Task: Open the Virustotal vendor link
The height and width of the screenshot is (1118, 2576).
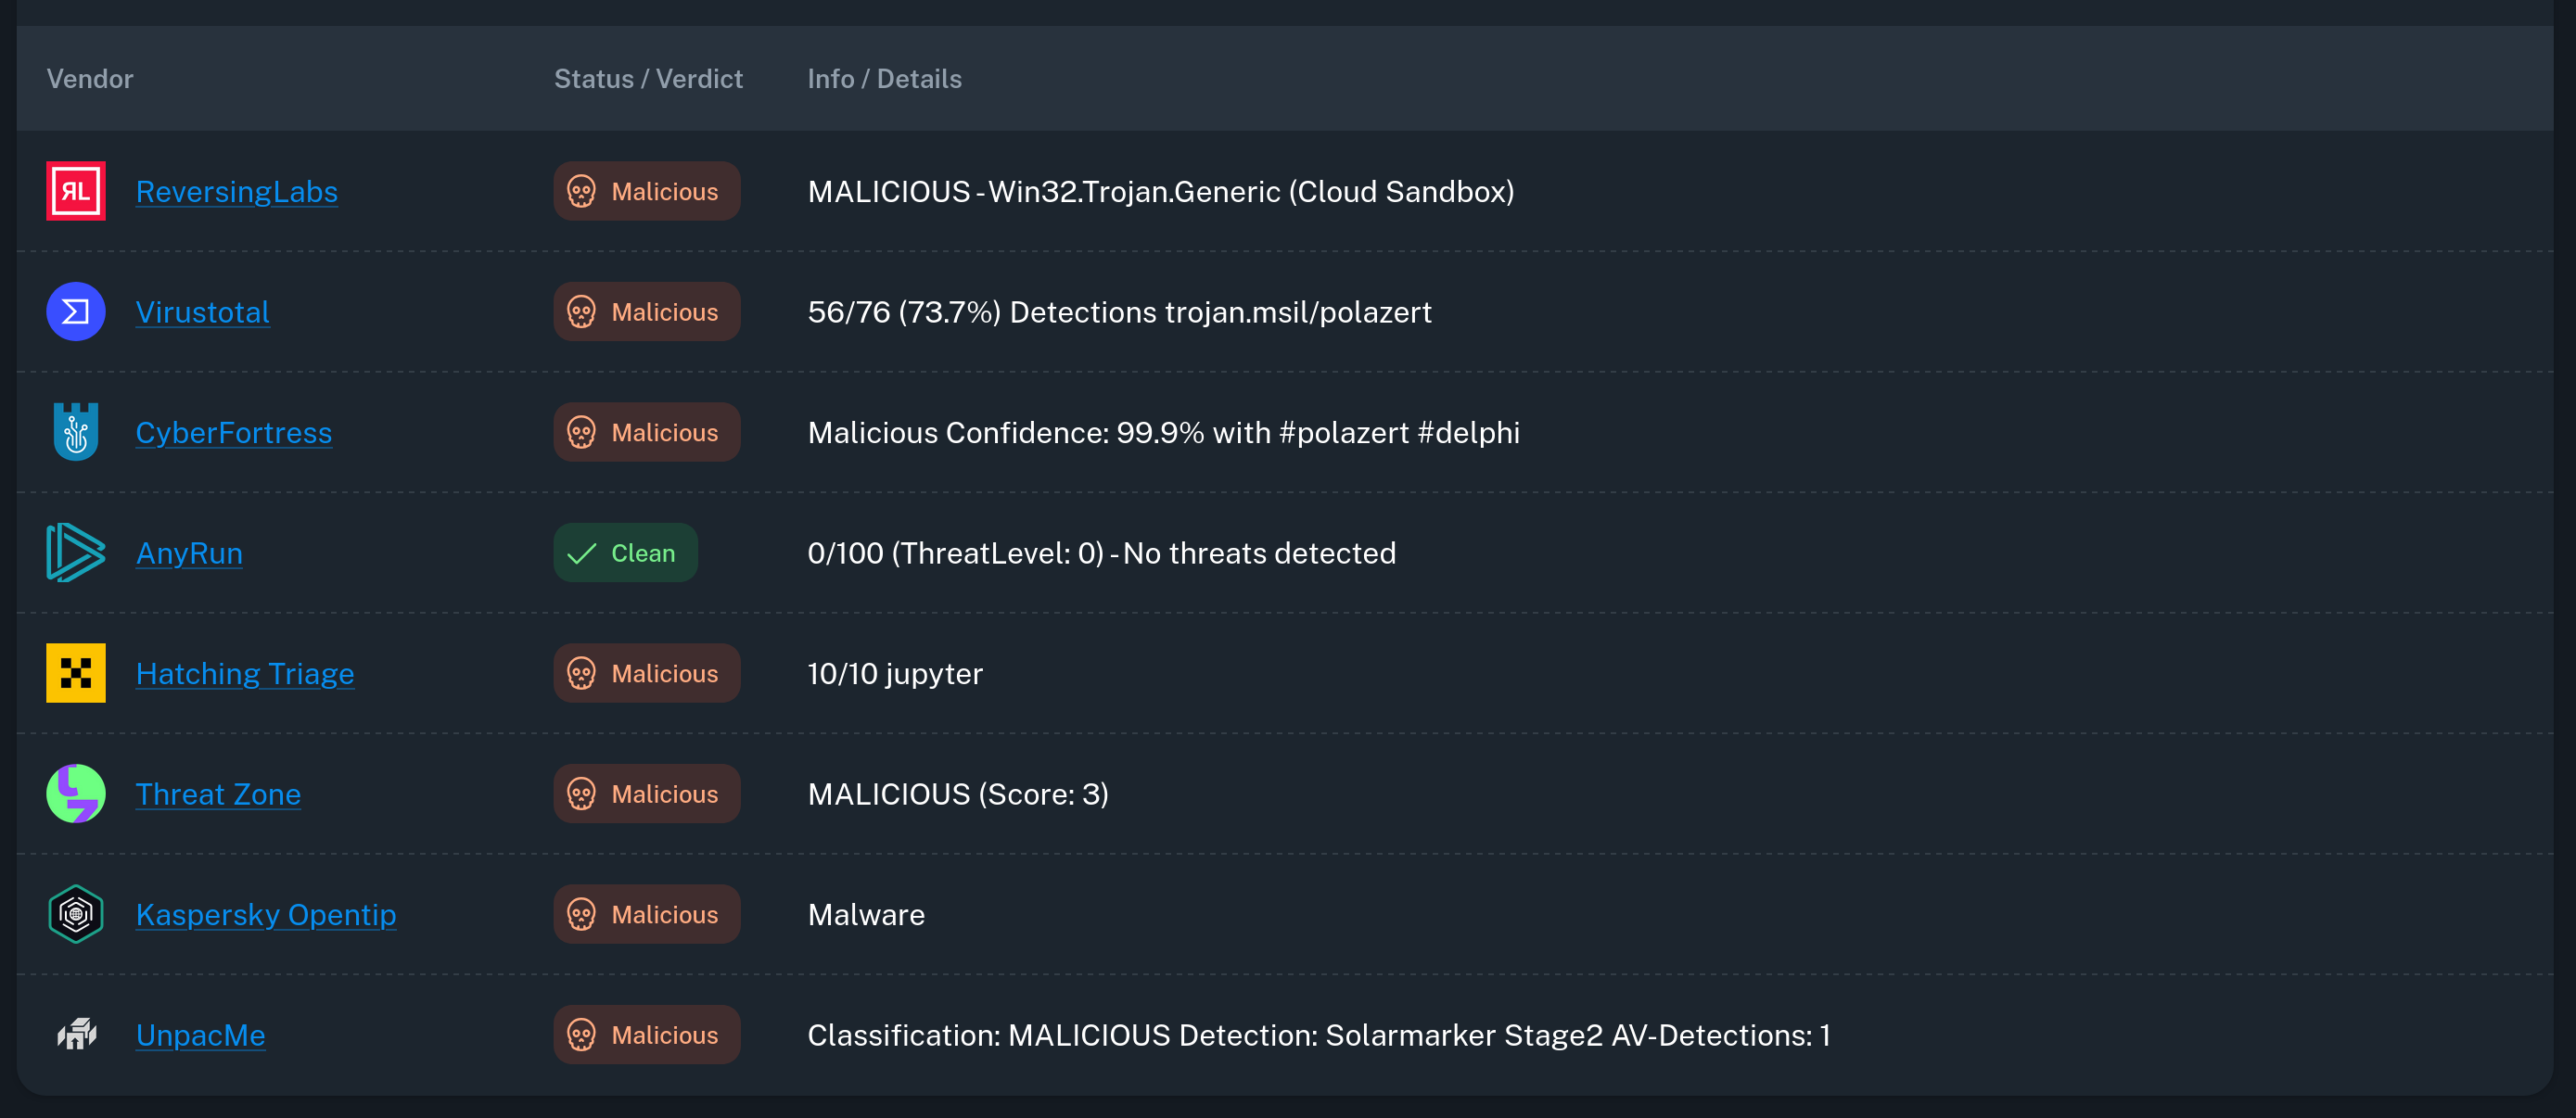Action: [x=202, y=311]
